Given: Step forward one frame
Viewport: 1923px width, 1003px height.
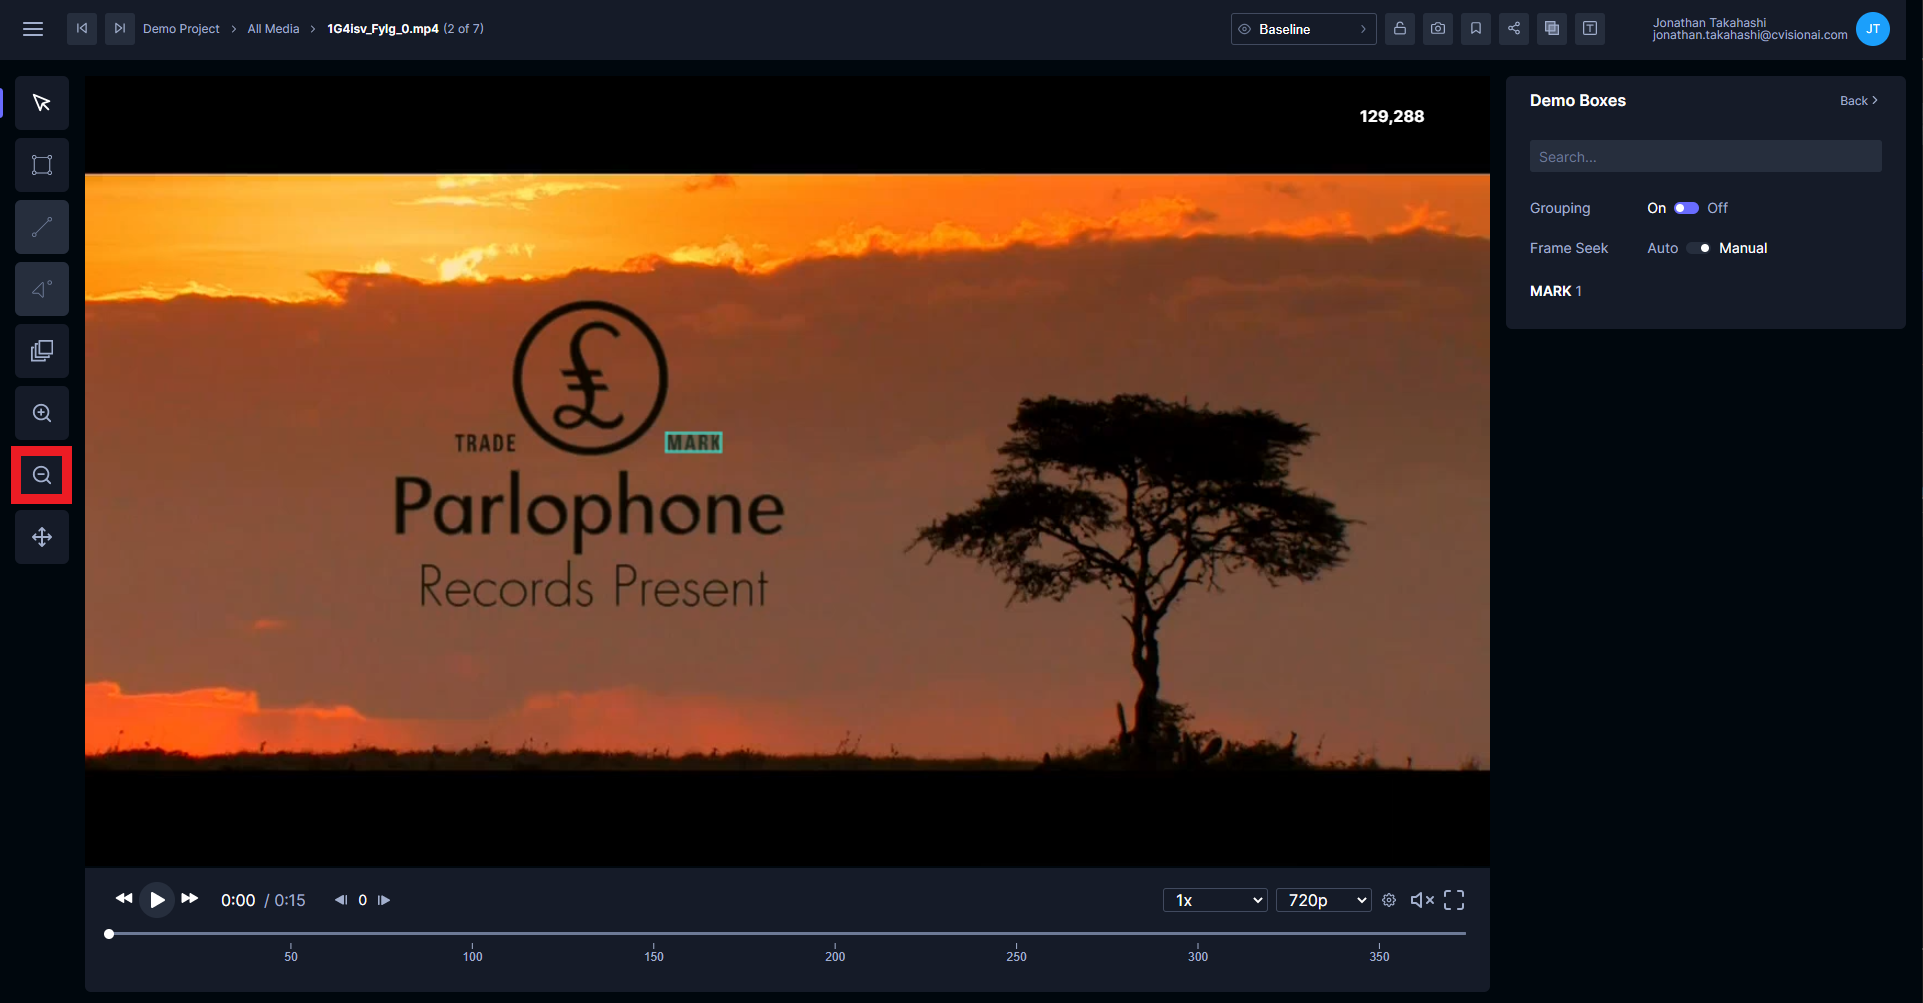Looking at the screenshot, I should (x=384, y=900).
